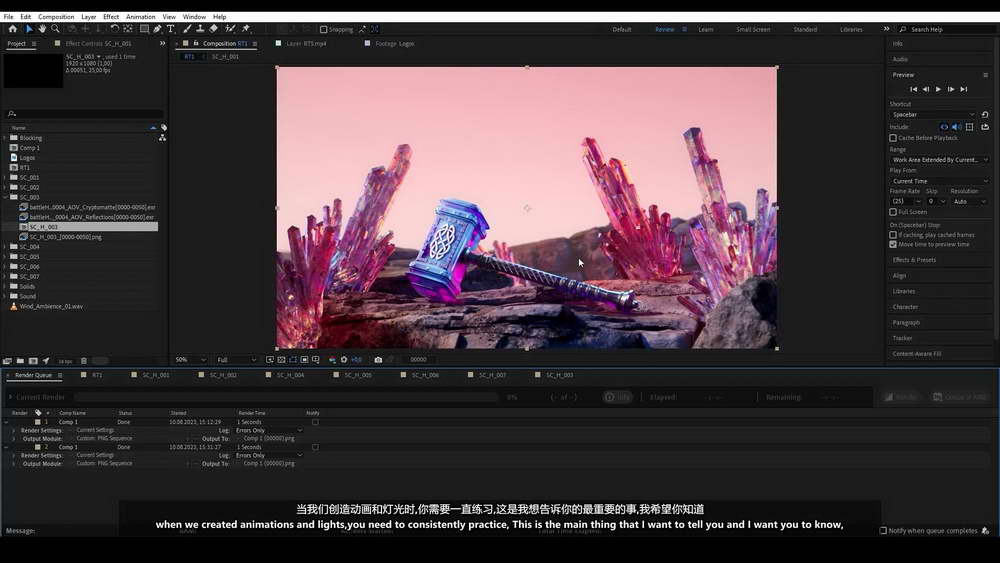Switch to the Small Screen workspace
1000x563 pixels.
pyautogui.click(x=753, y=29)
